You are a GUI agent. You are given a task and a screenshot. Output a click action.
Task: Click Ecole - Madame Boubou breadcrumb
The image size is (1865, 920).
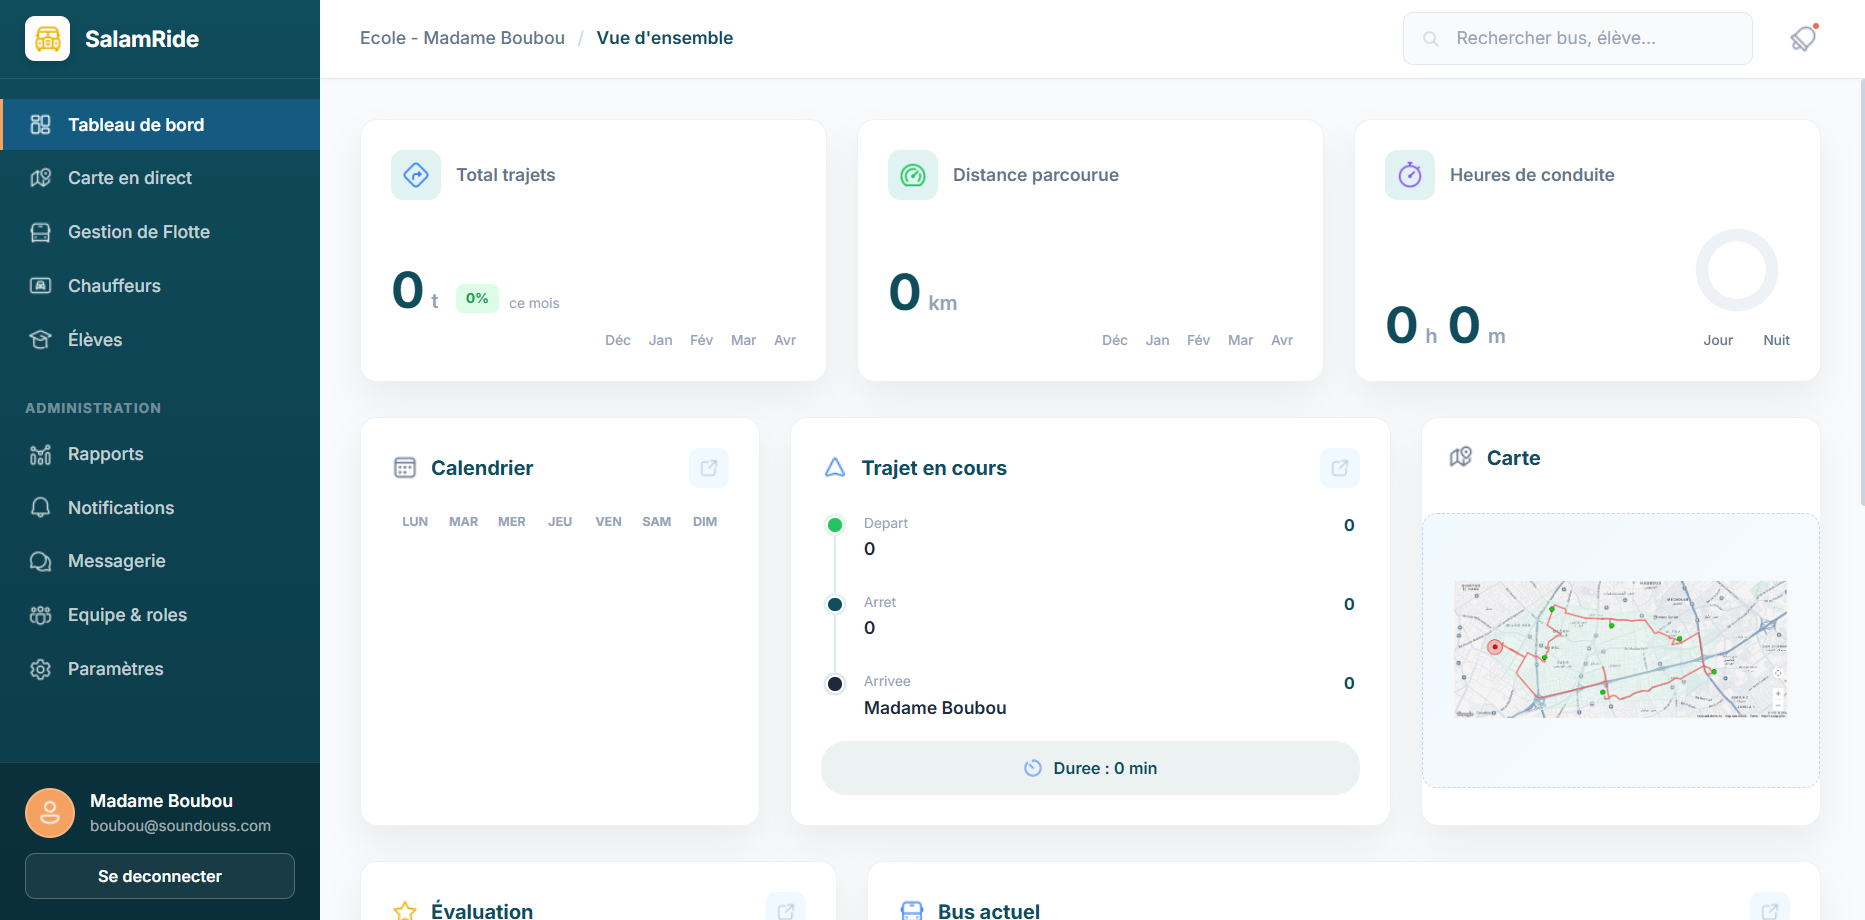point(462,38)
